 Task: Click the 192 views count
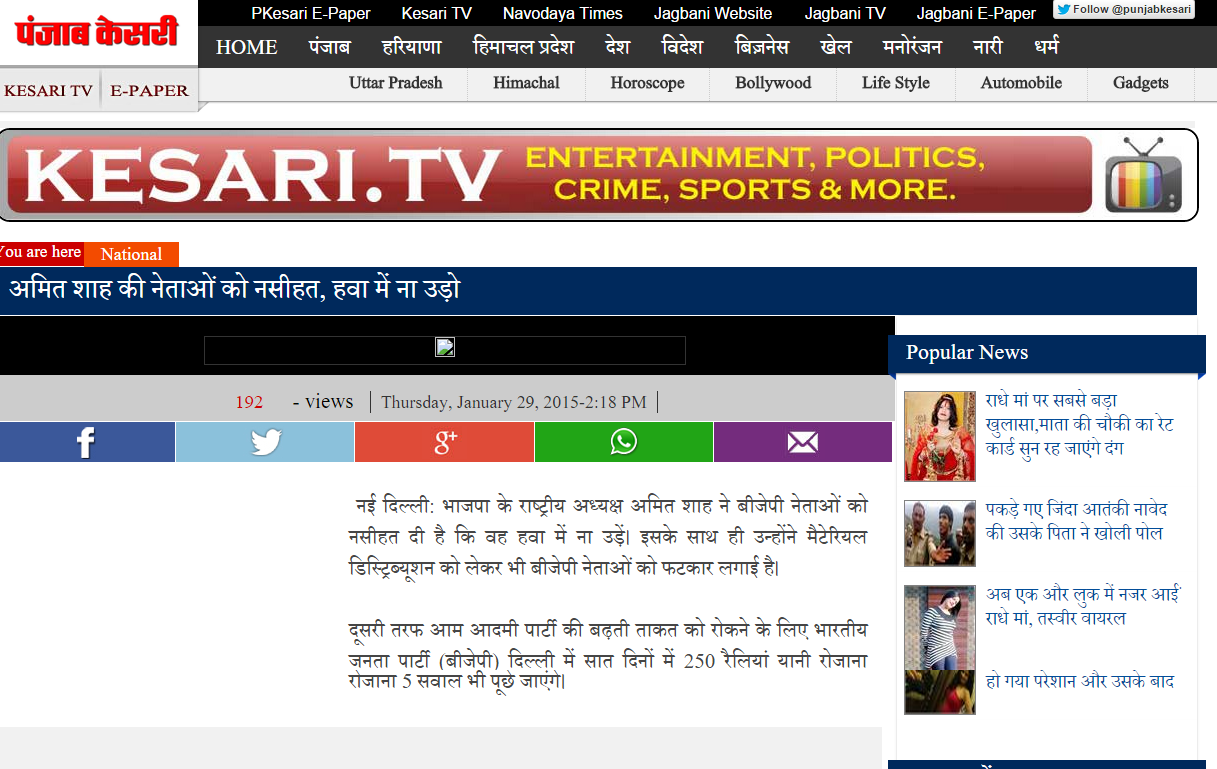(249, 402)
